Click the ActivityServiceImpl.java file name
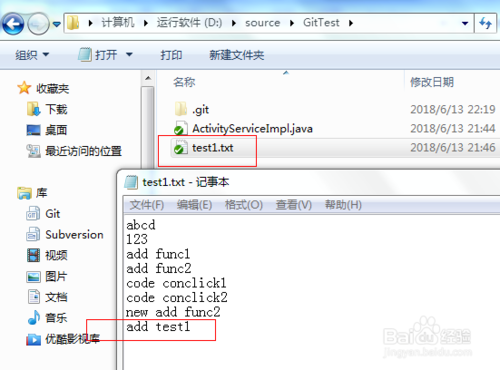 click(252, 129)
